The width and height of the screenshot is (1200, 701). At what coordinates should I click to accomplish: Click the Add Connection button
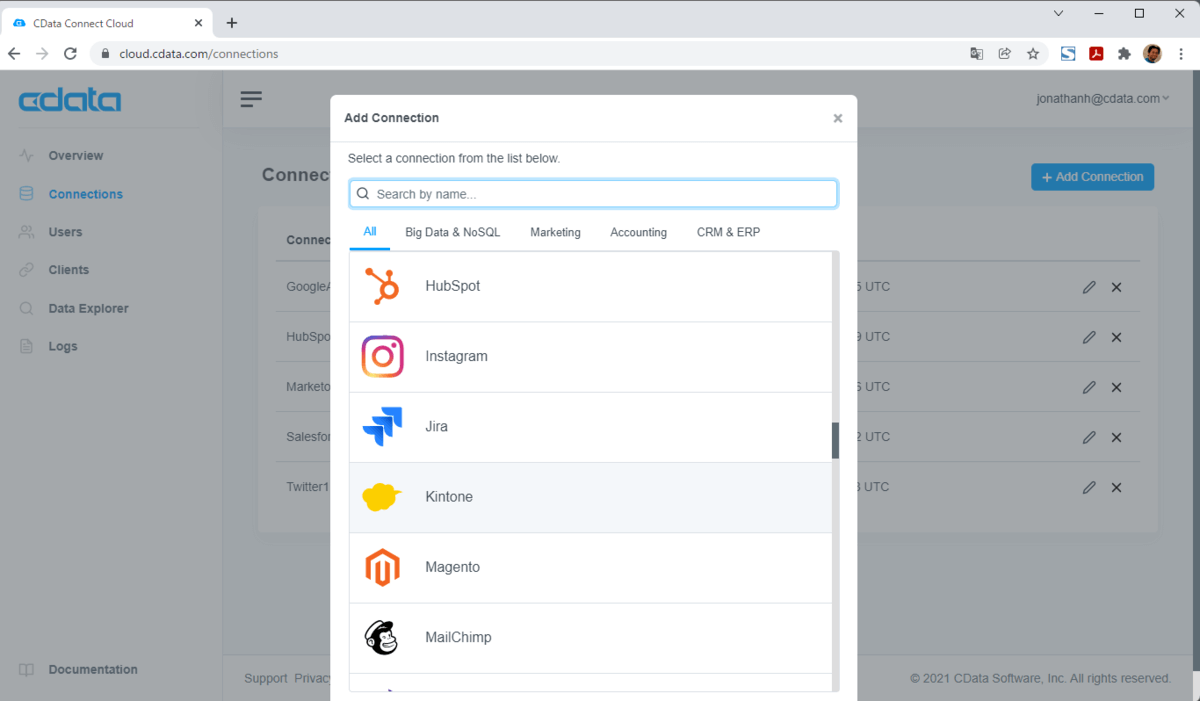tap(1092, 177)
